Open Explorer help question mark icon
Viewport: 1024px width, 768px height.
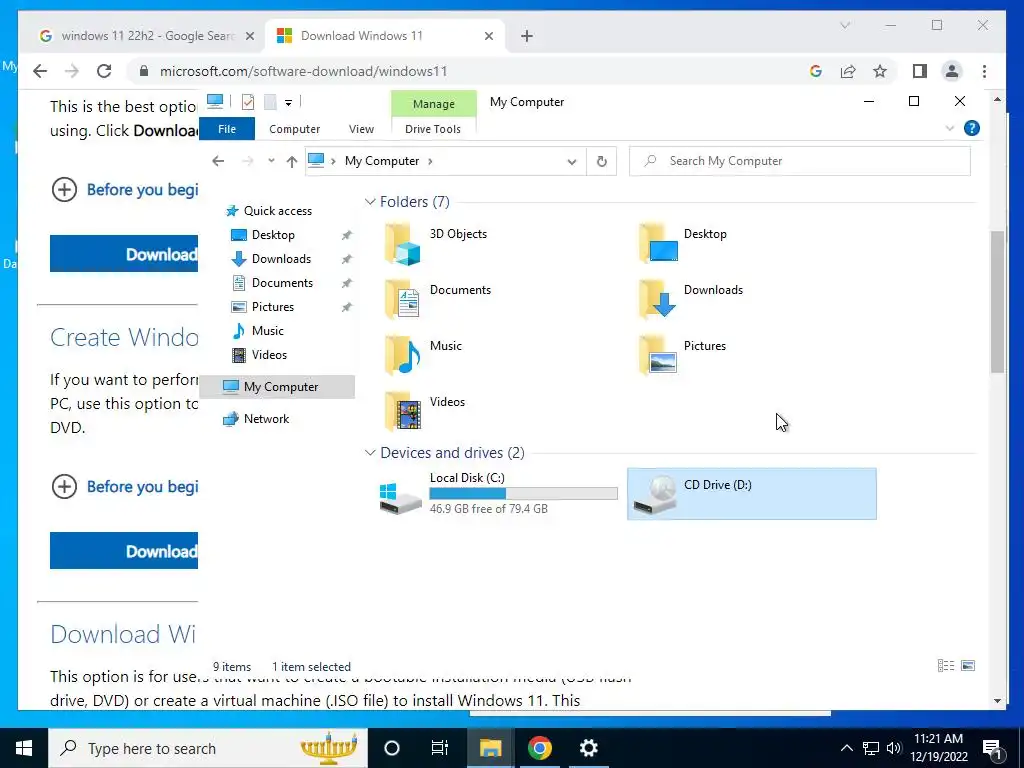click(972, 129)
